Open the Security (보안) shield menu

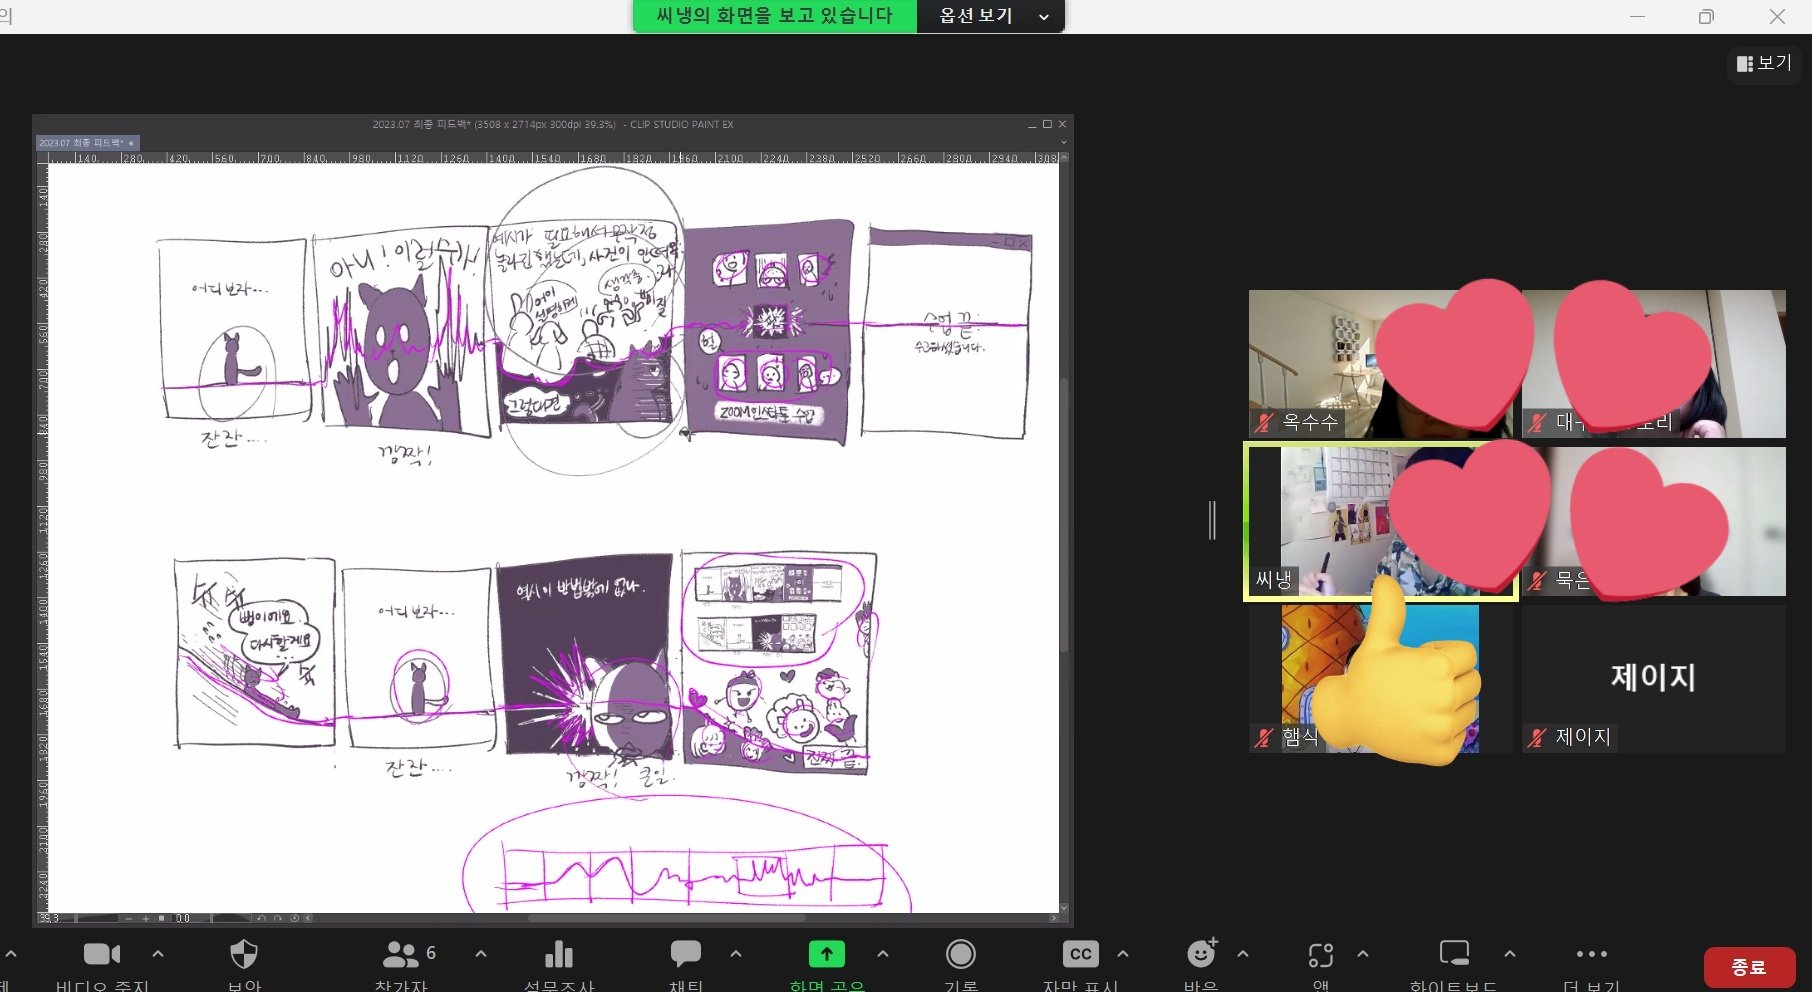point(244,954)
